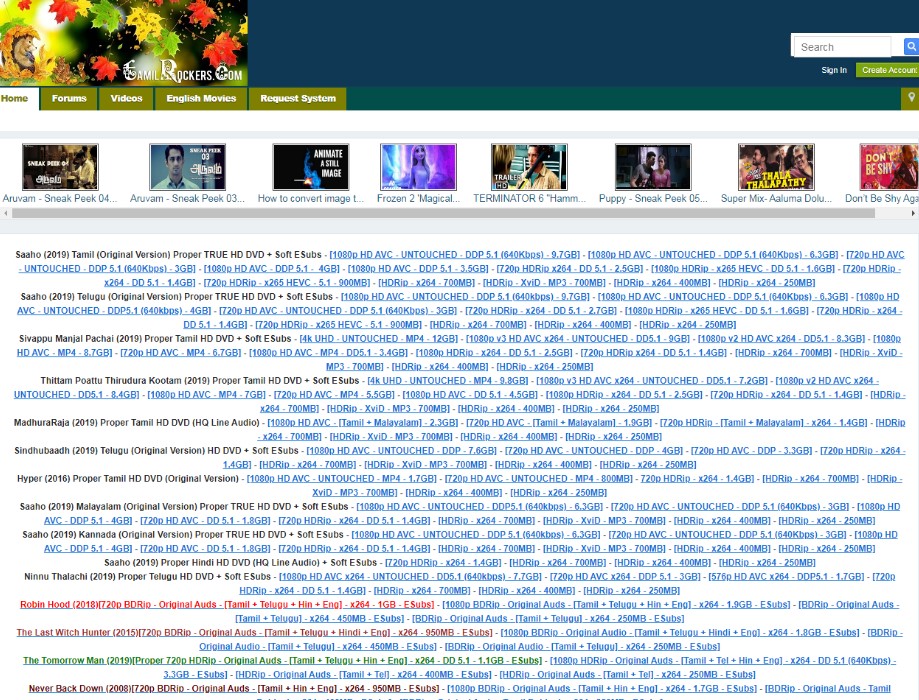
Task: Click the carousel scrollbar right arrow
Action: [x=913, y=213]
